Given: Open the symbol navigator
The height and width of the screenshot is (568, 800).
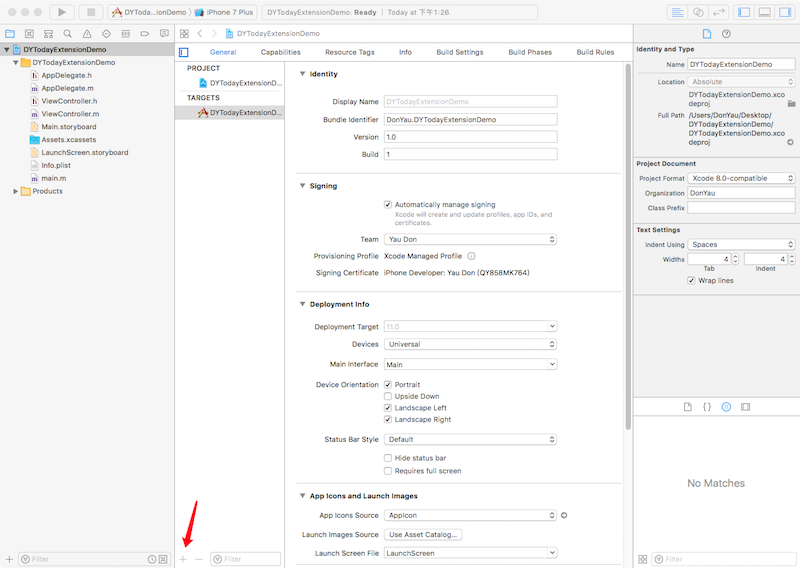Looking at the screenshot, I should 48,34.
